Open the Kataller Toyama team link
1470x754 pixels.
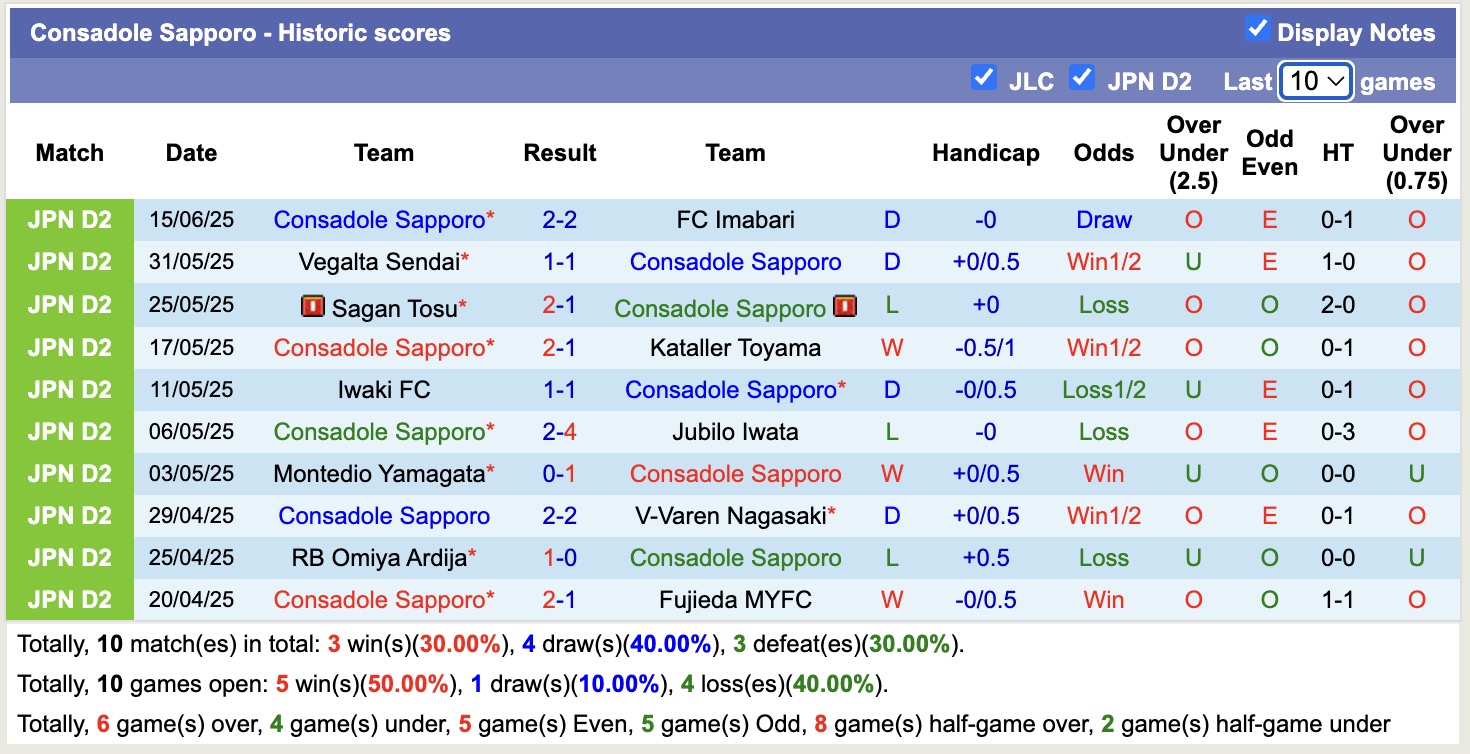[x=735, y=347]
